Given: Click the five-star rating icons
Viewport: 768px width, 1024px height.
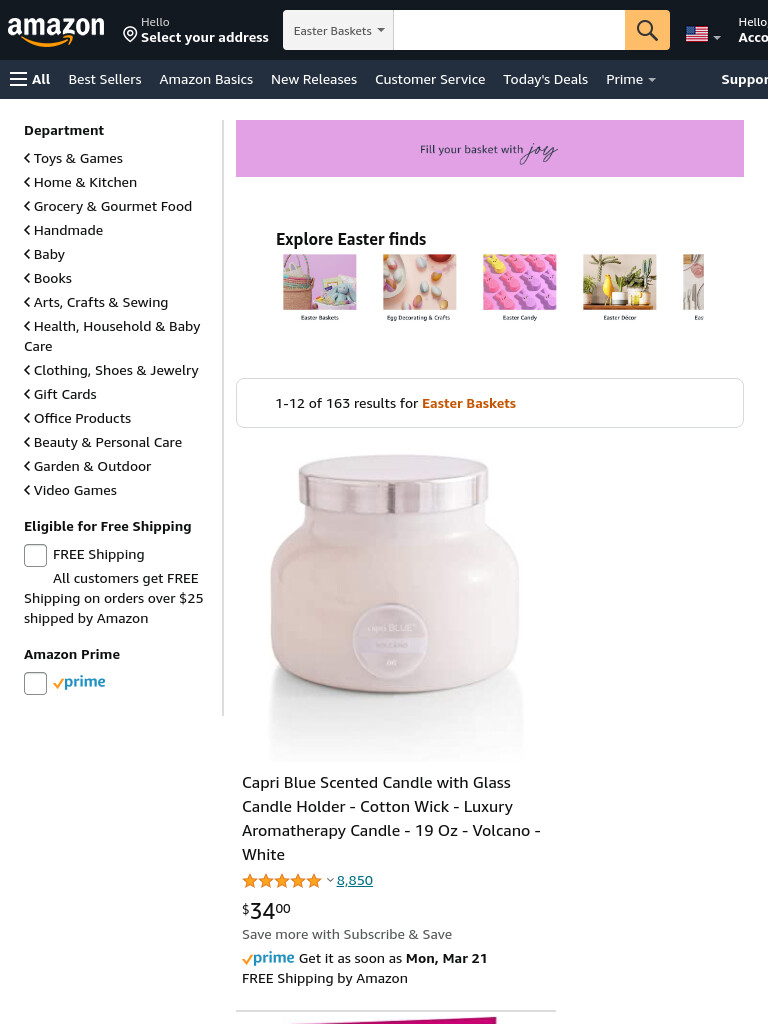Looking at the screenshot, I should click(x=281, y=881).
